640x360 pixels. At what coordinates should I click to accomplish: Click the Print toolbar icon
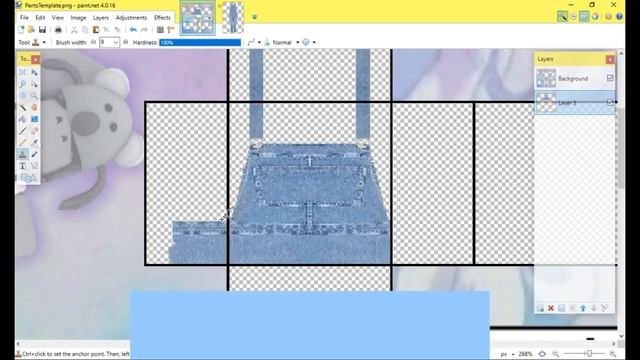pos(58,30)
